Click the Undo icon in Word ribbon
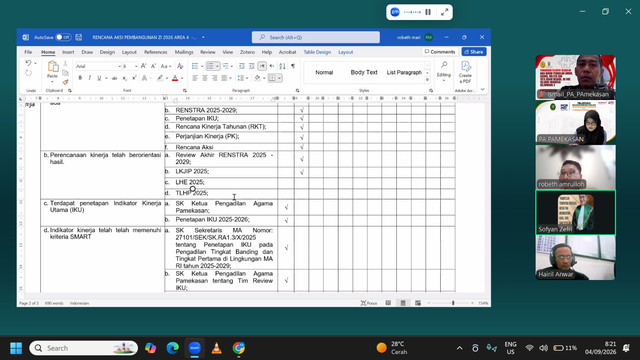The height and width of the screenshot is (360, 640). (28, 63)
